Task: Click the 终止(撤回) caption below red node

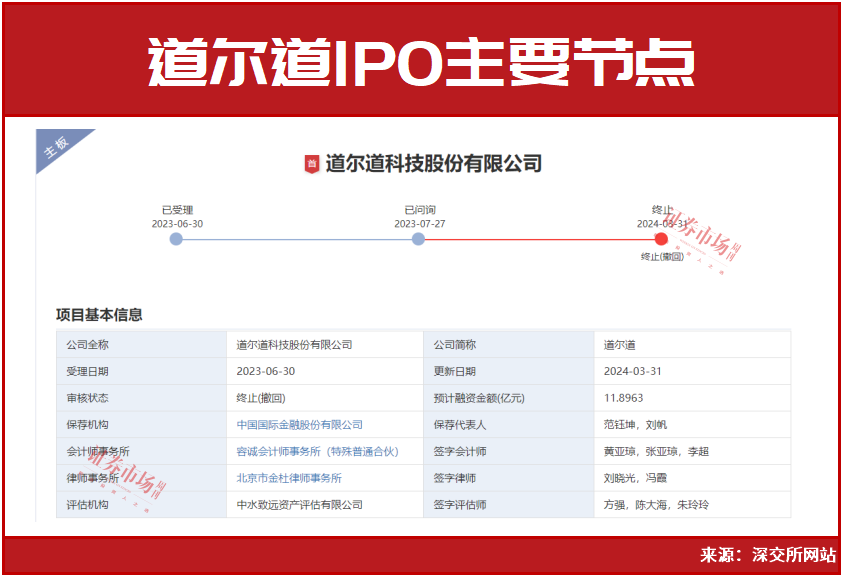Action: point(662,257)
